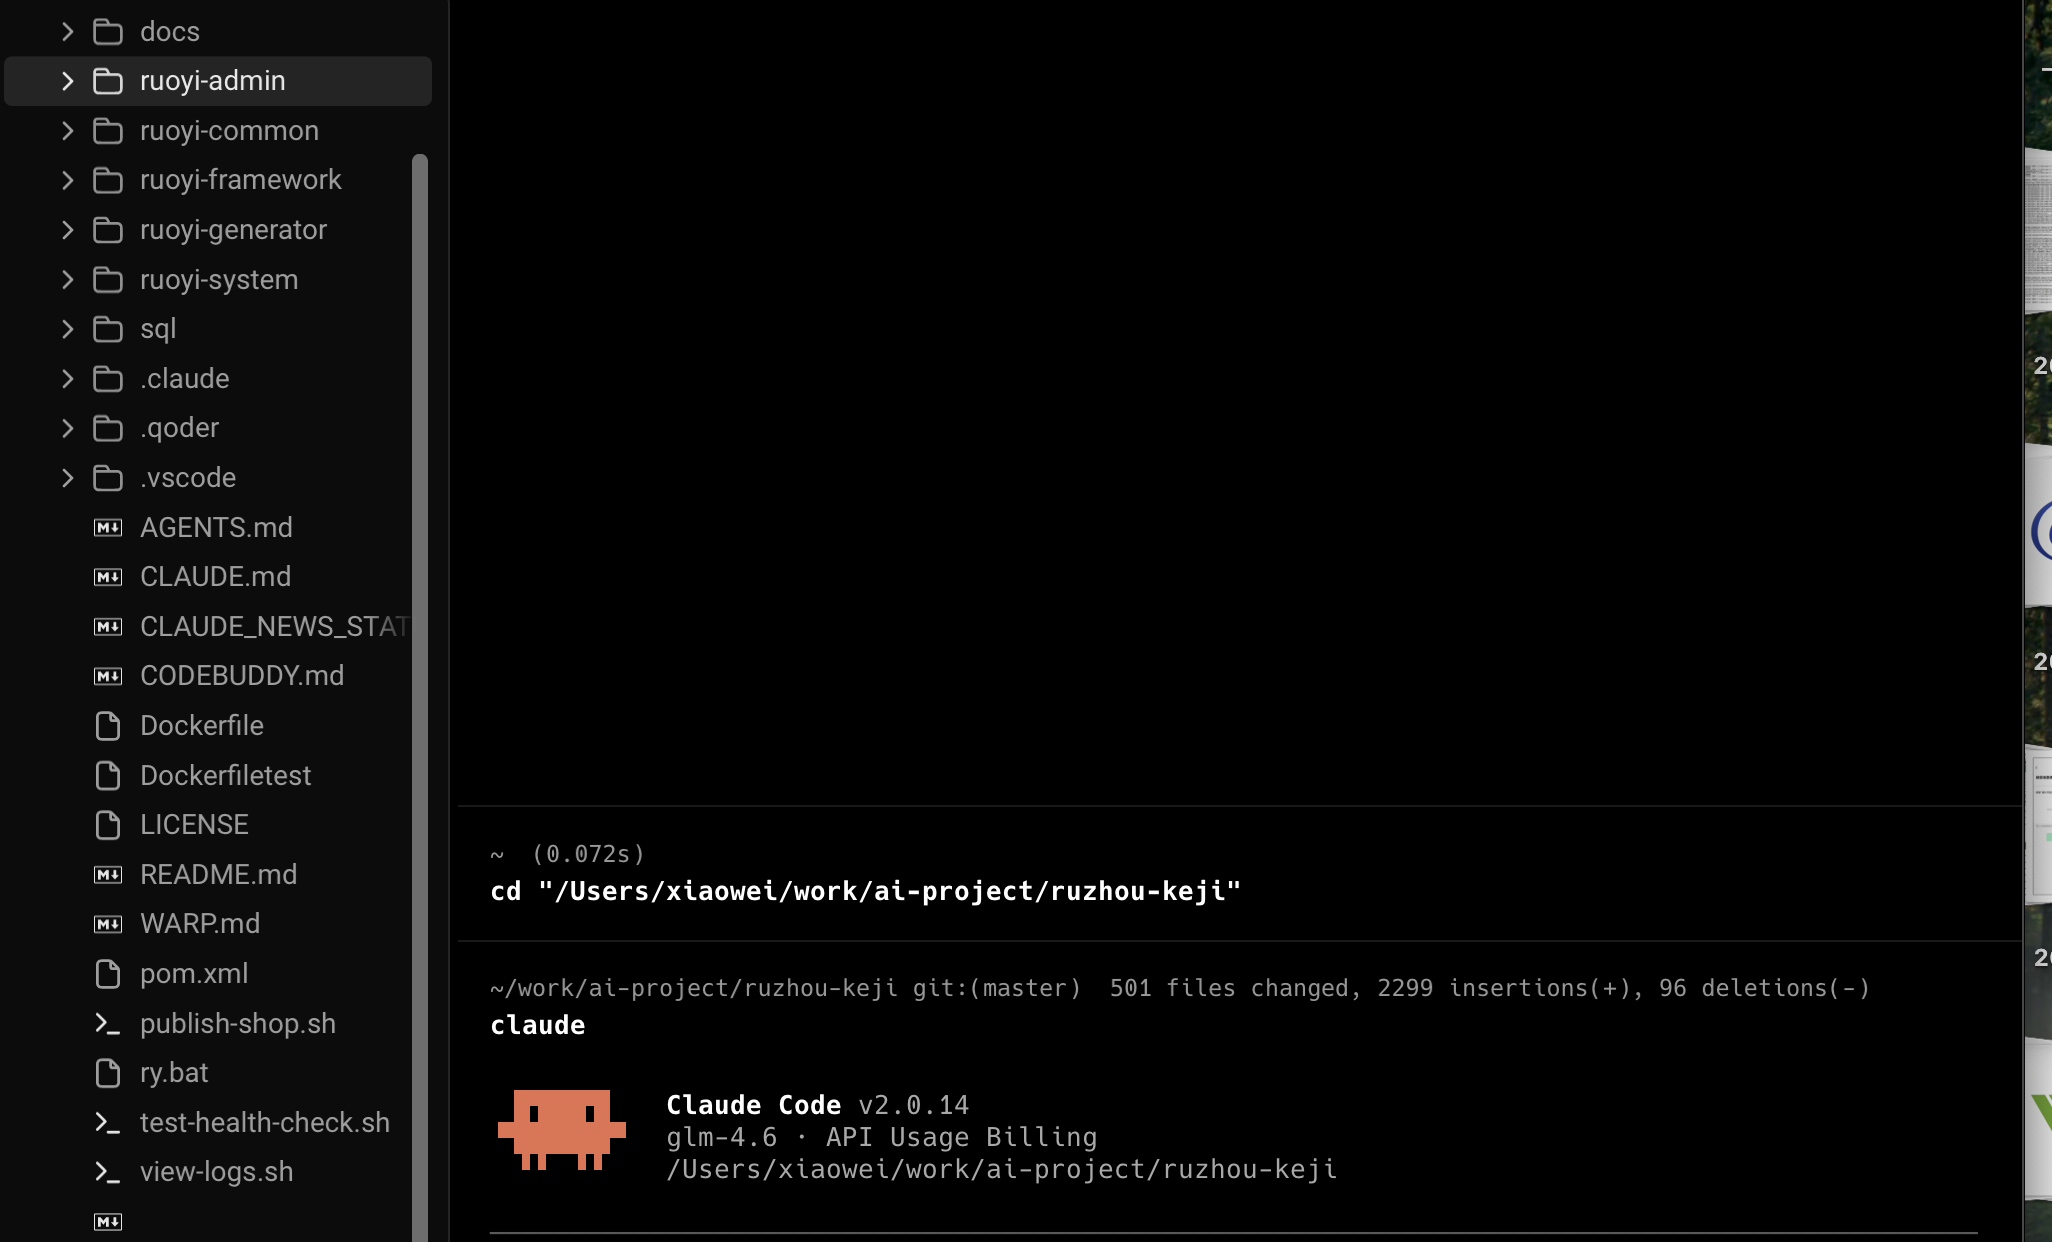Click the AGENTS.md markdown icon
The width and height of the screenshot is (2052, 1242).
[x=108, y=528]
